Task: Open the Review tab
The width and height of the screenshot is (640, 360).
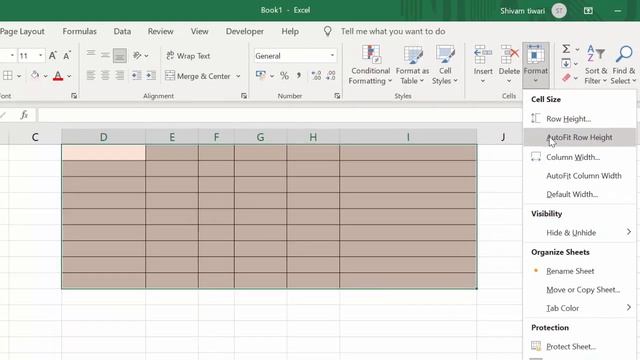Action: (160, 31)
